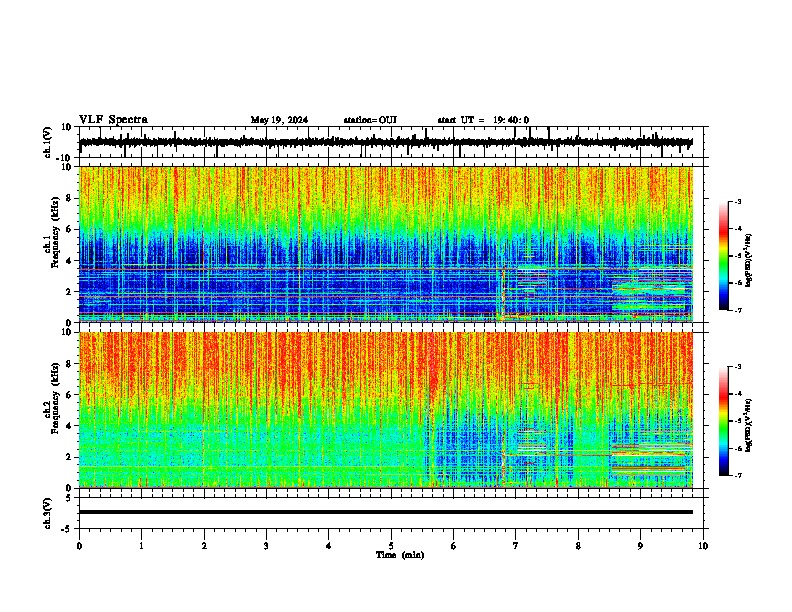Click the "ch.1(V)" waveform axis label
The height and width of the screenshot is (612, 792).
tap(48, 142)
